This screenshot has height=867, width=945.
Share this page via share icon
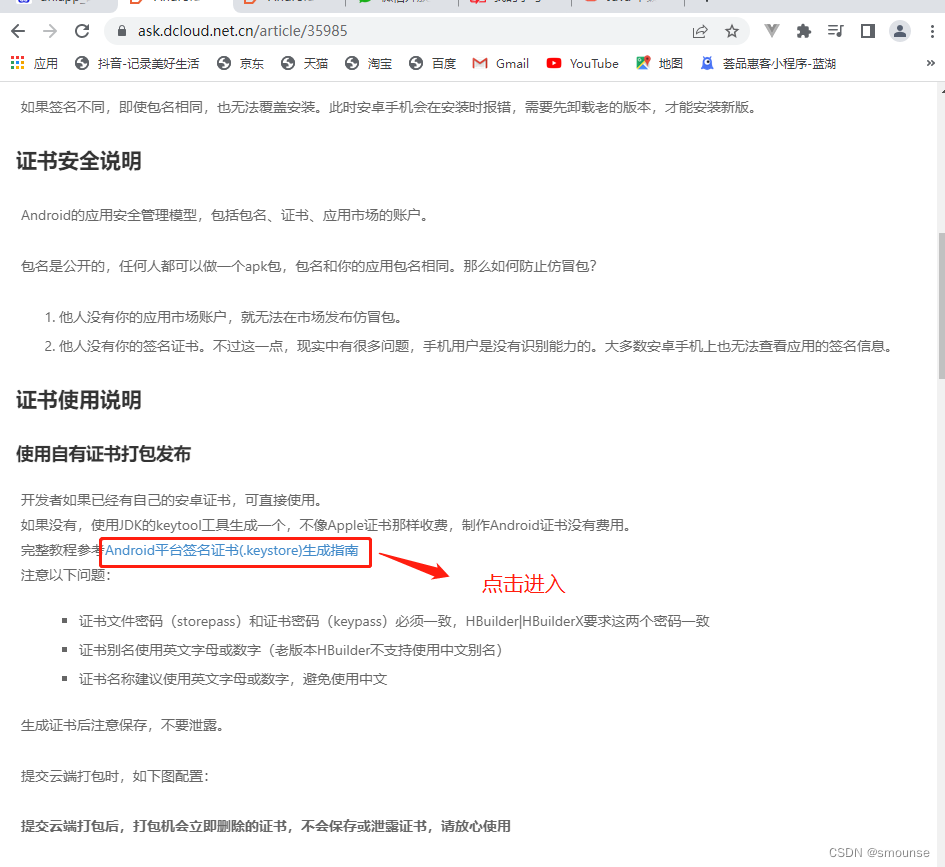[700, 31]
